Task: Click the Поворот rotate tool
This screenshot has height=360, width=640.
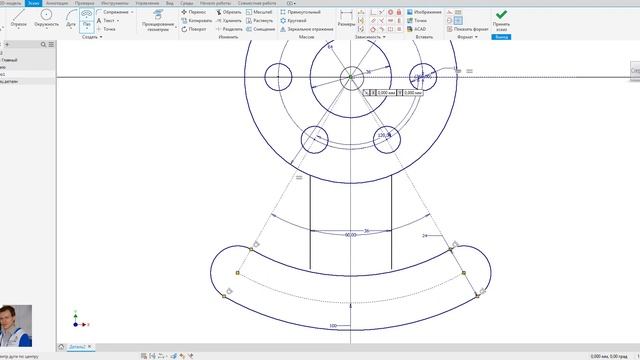Action: pyautogui.click(x=194, y=29)
